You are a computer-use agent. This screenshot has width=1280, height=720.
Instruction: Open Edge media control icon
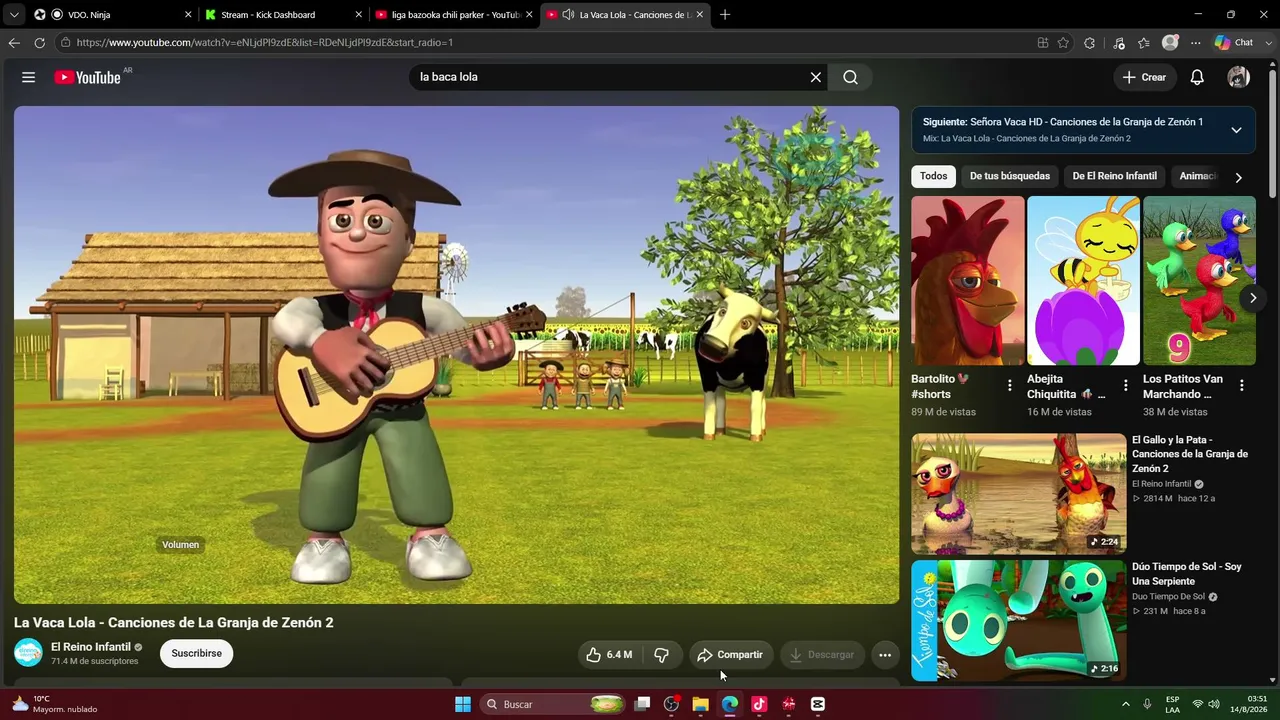[x=1118, y=43]
